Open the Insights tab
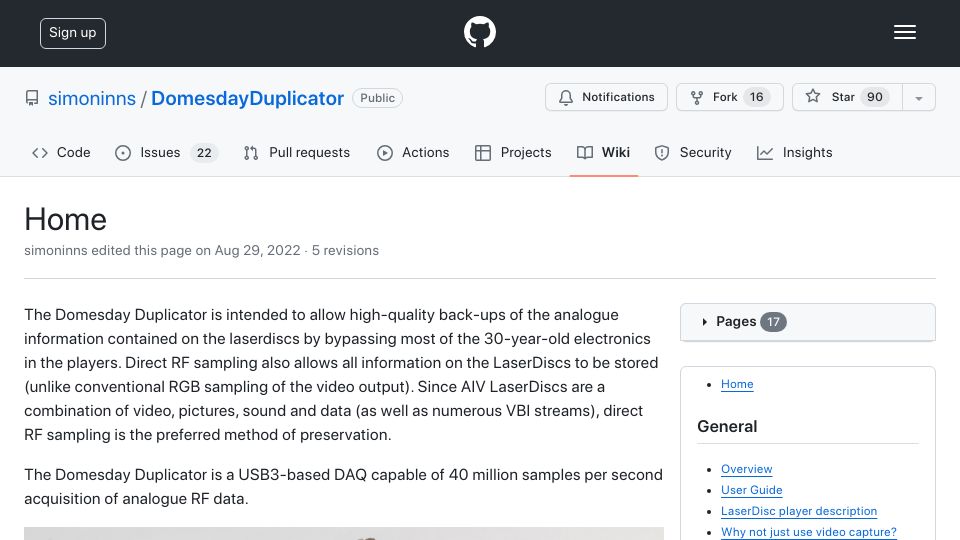Image resolution: width=960 pixels, height=540 pixels. [795, 152]
